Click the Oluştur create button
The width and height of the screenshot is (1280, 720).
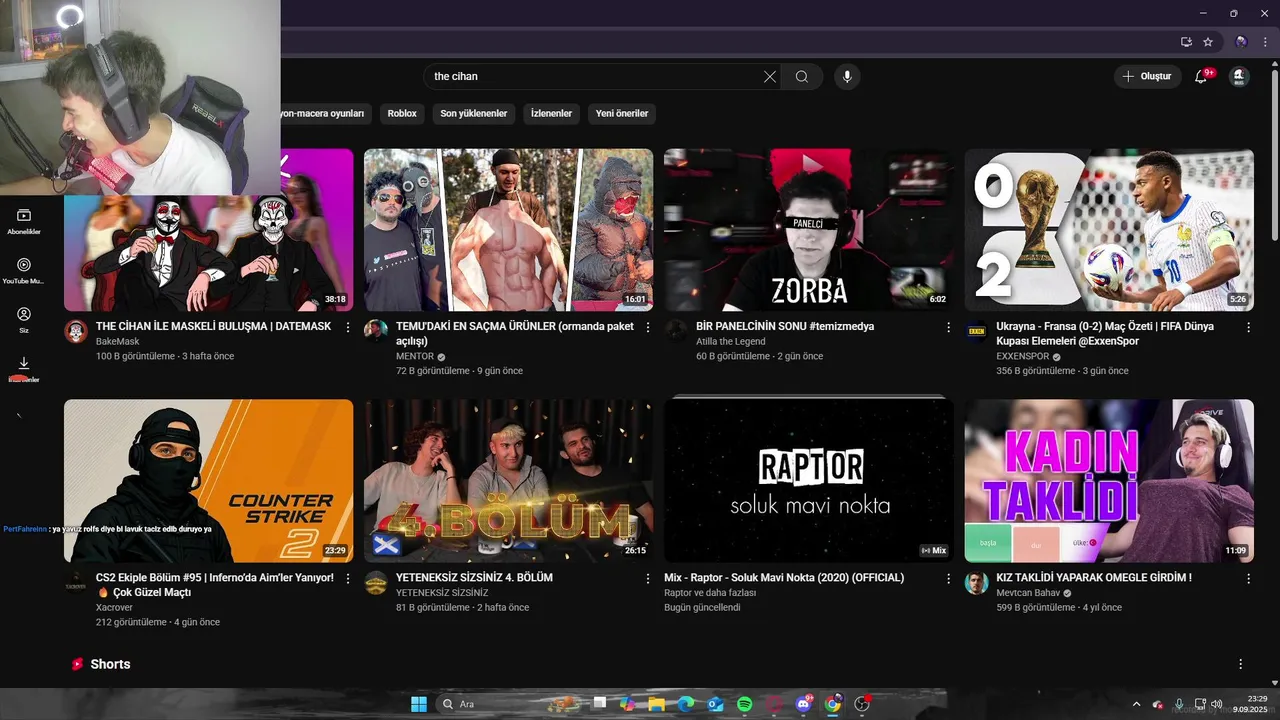1147,76
